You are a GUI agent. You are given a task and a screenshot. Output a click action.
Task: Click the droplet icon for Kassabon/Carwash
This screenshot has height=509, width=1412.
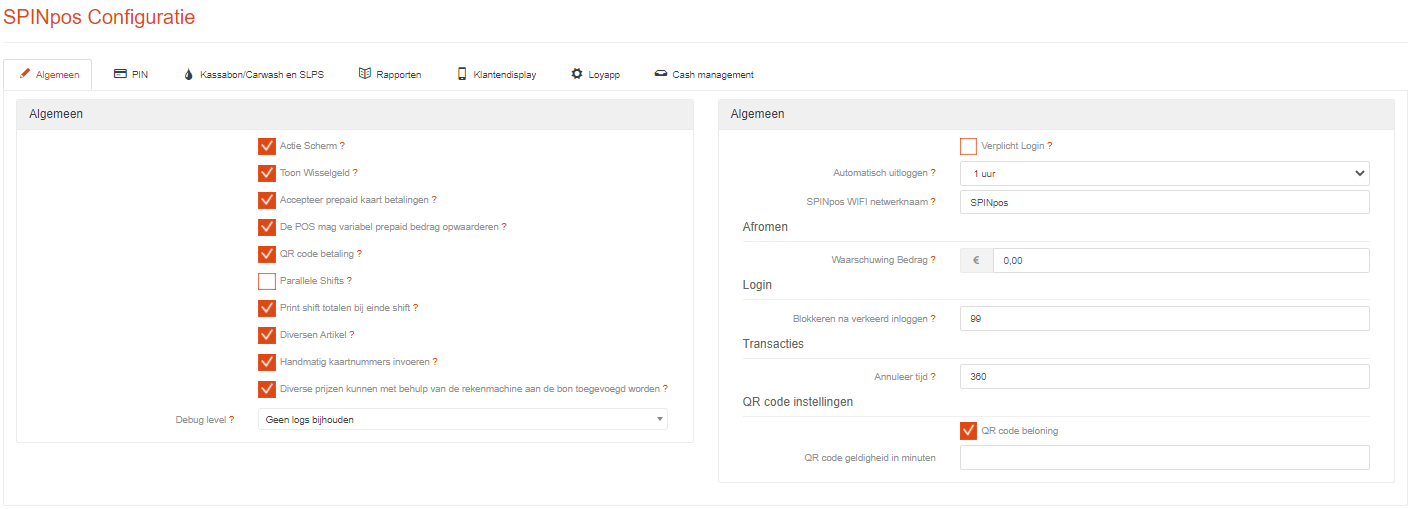(189, 74)
